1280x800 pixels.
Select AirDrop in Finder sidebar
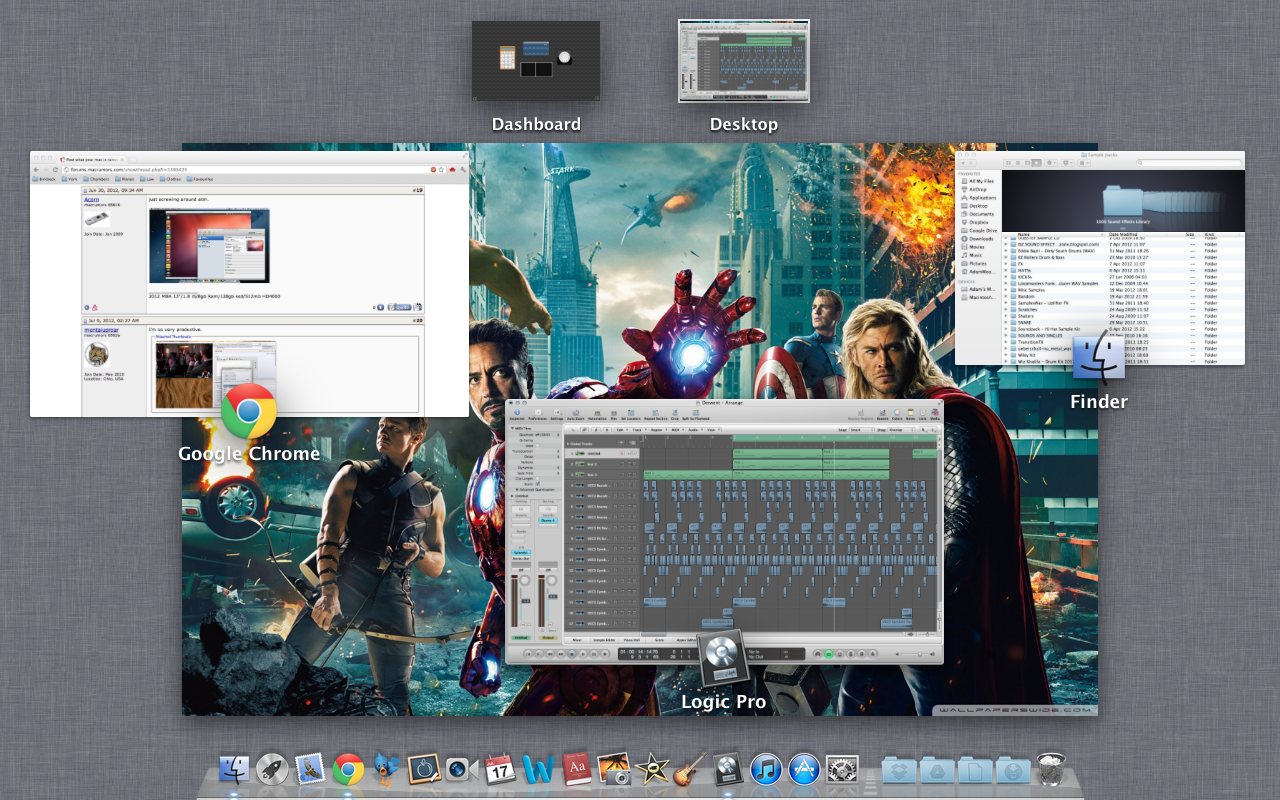975,189
